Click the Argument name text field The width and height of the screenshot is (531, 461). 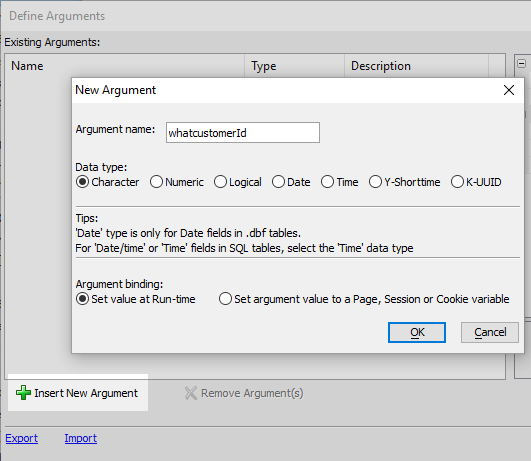[x=243, y=132]
